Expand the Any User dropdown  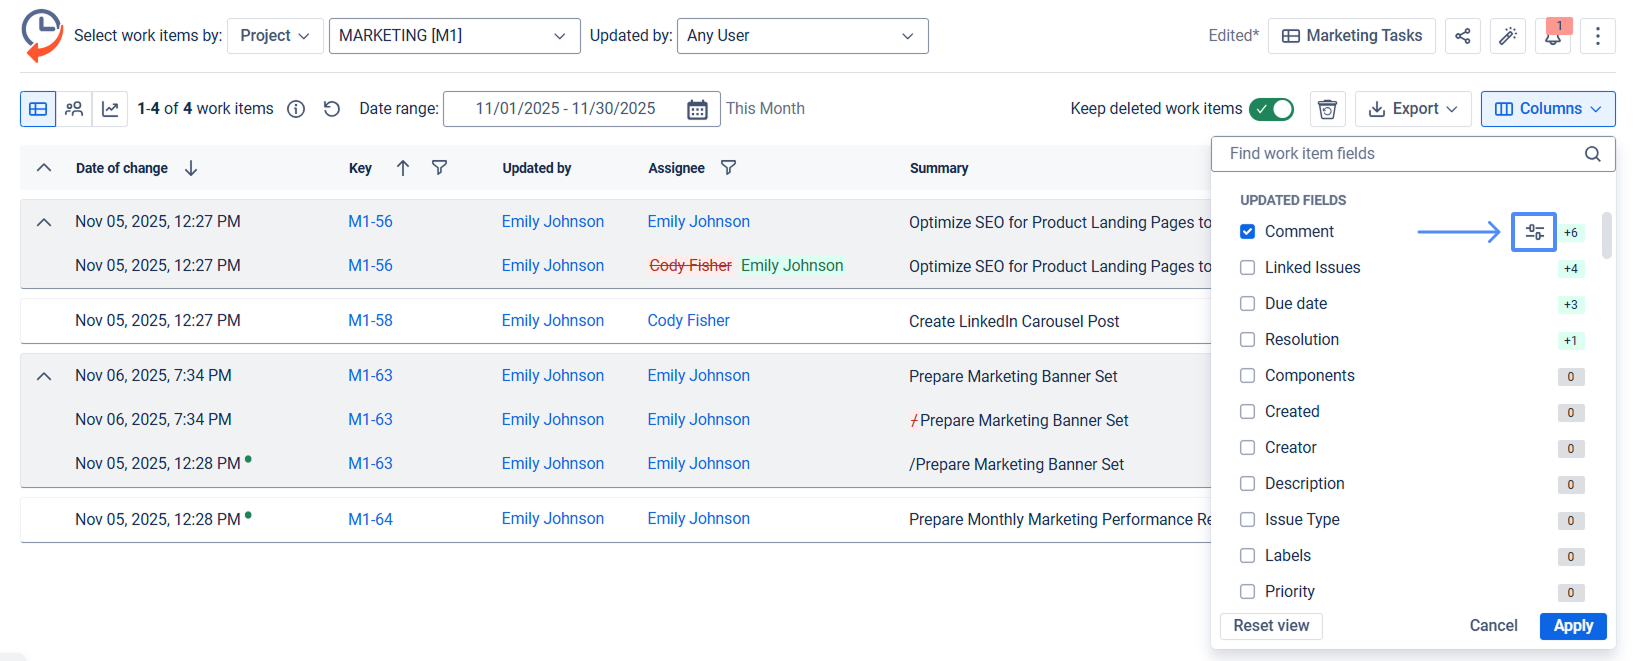click(802, 36)
